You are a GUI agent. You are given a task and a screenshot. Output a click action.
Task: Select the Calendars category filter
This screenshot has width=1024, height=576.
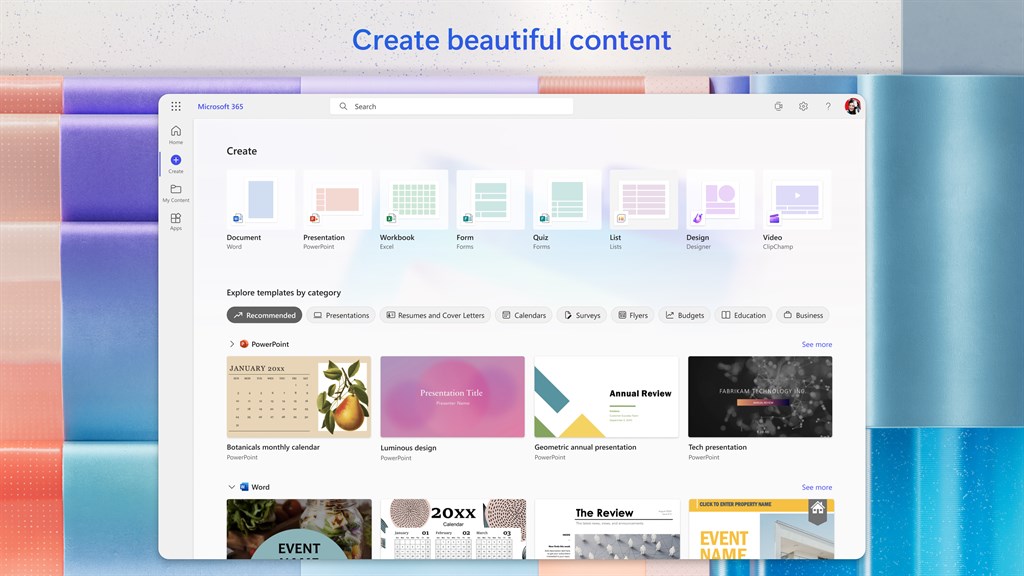524,315
